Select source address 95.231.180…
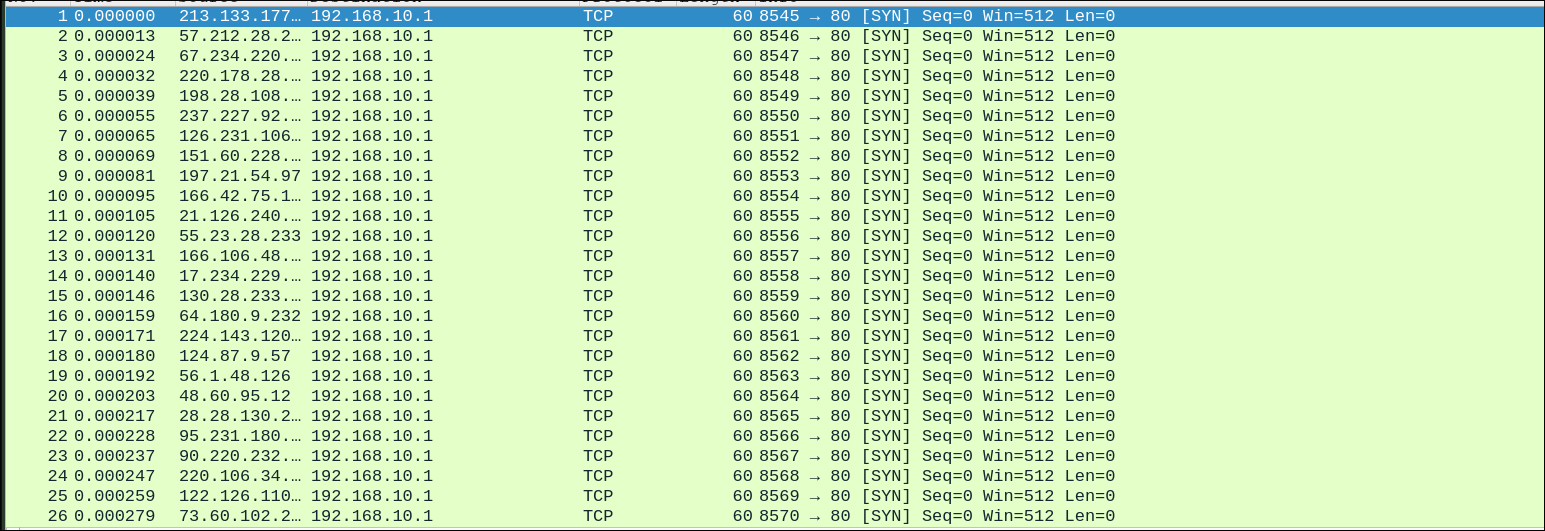The width and height of the screenshot is (1545, 531). 240,436
